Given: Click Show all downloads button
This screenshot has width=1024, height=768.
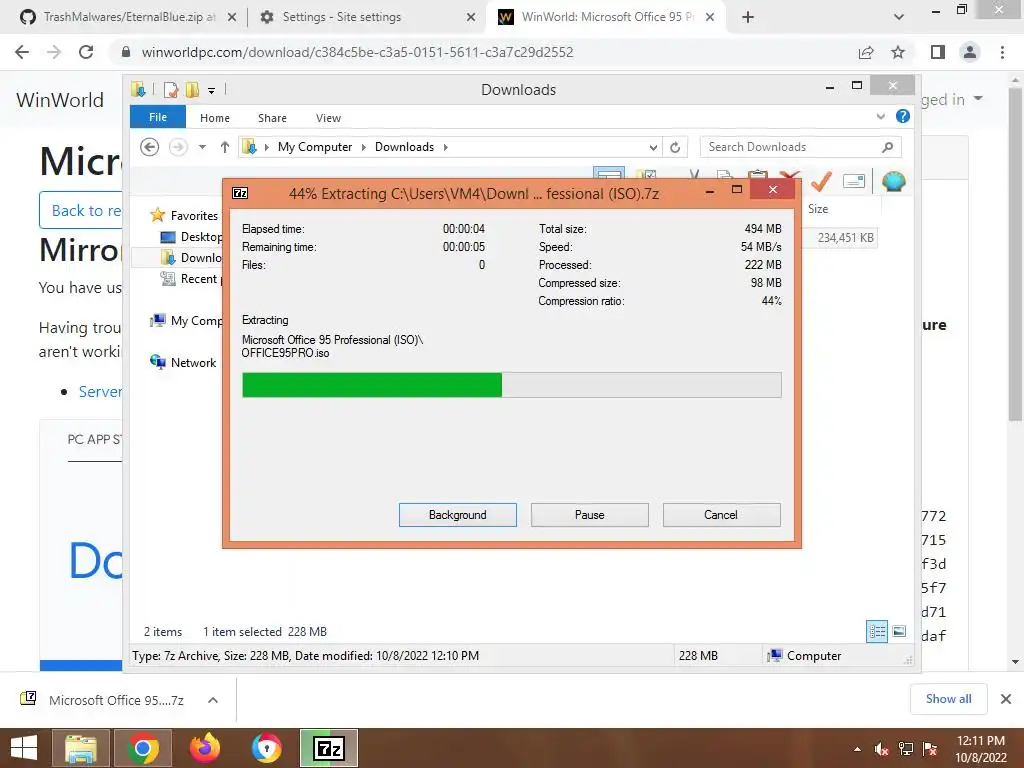Looking at the screenshot, I should coord(948,699).
